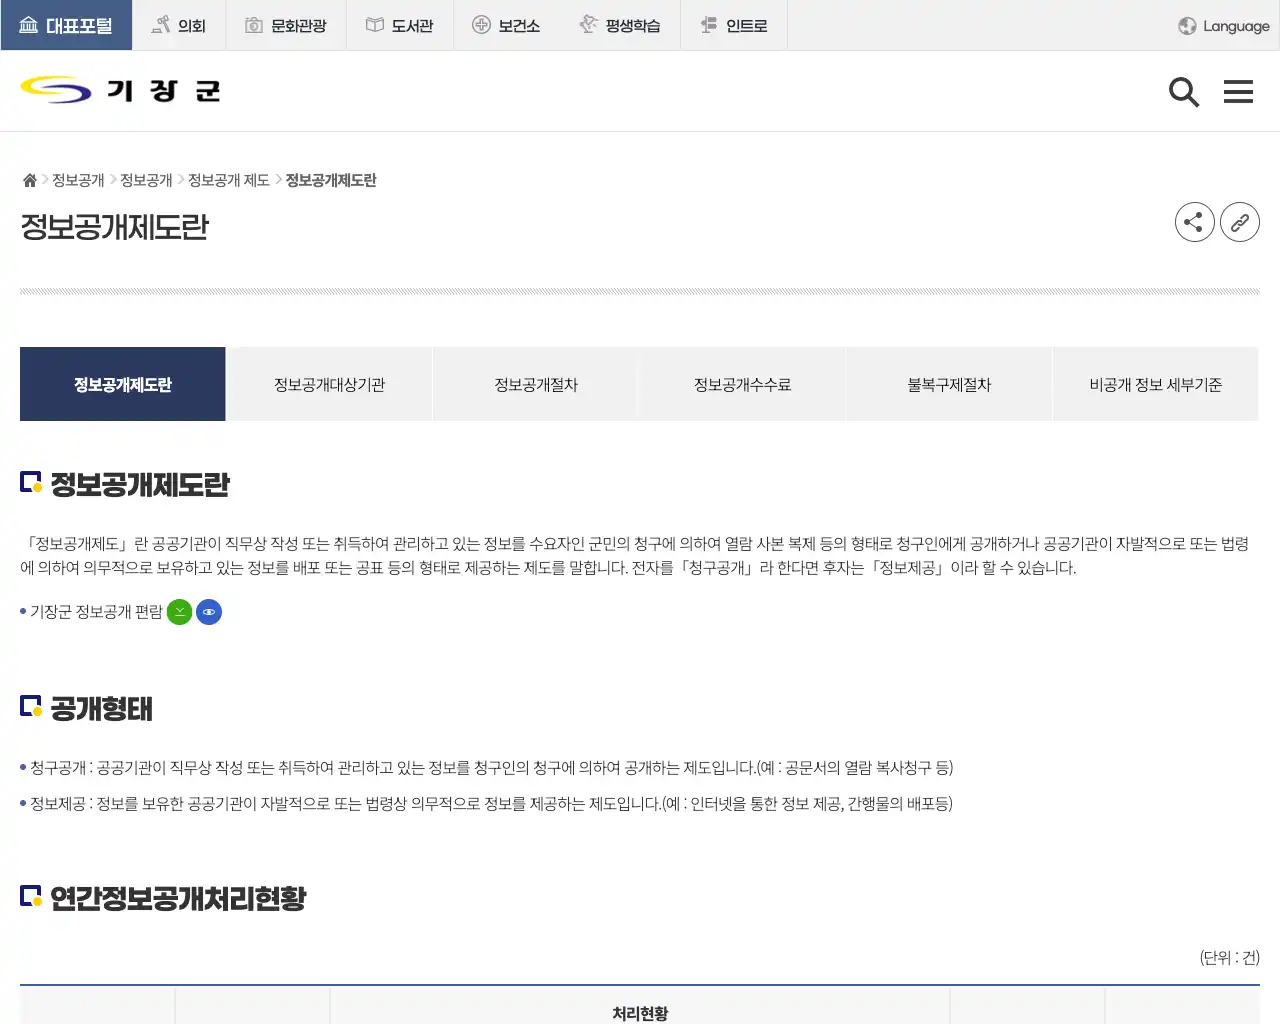
Task: Open search using the magnifier icon
Action: pyautogui.click(x=1184, y=91)
